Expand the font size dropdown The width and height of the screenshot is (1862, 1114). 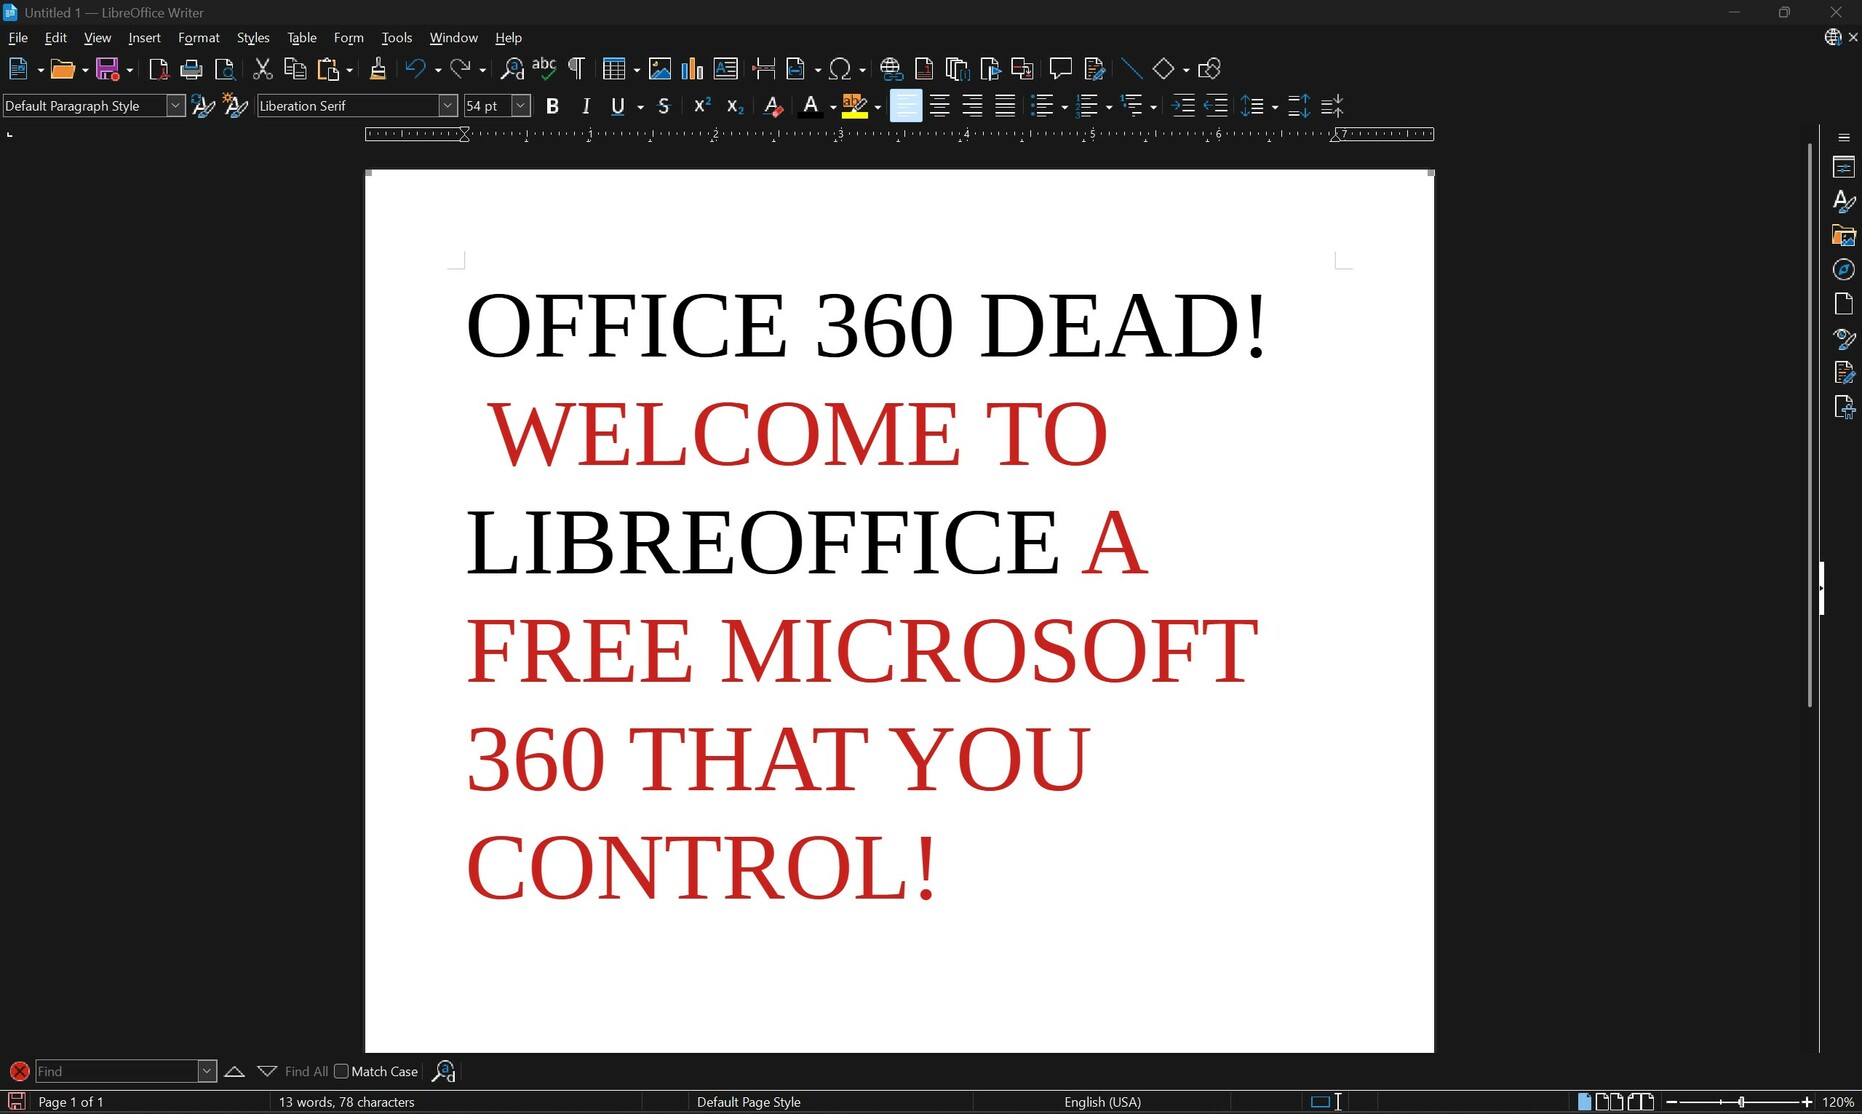click(520, 106)
